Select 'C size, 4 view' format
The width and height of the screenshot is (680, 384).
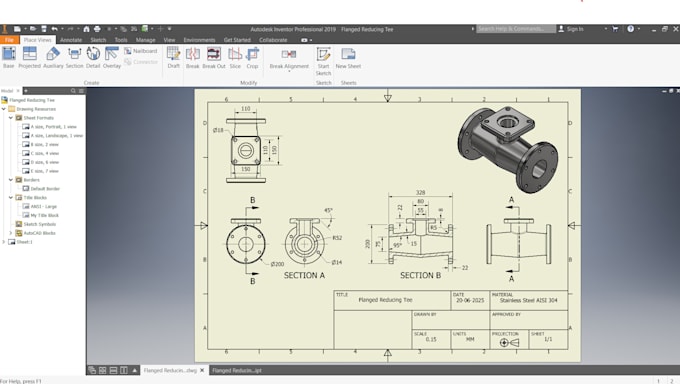pyautogui.click(x=40, y=153)
